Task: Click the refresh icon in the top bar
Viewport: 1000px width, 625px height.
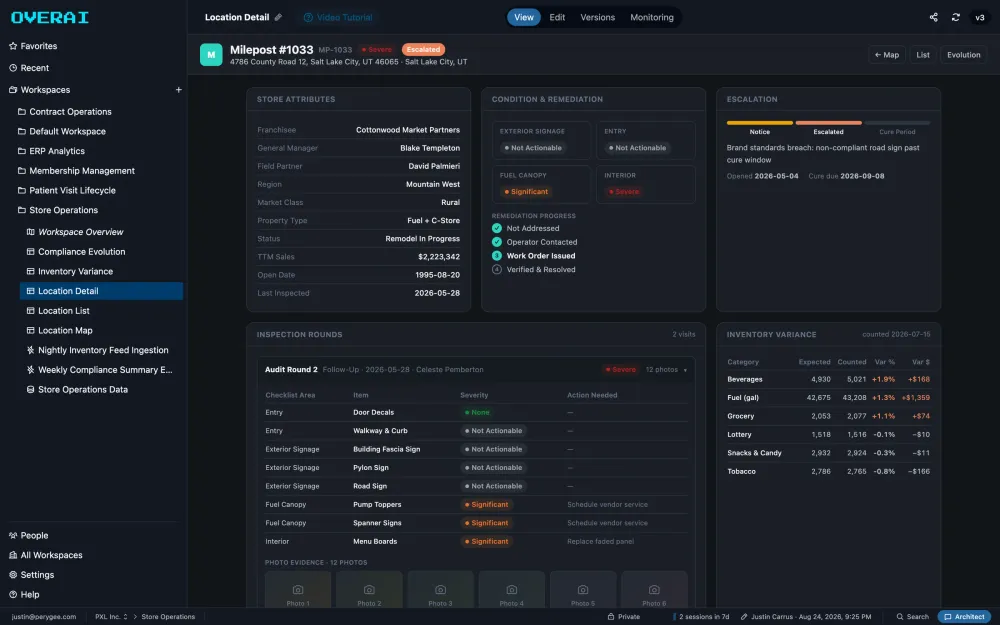Action: (x=955, y=17)
